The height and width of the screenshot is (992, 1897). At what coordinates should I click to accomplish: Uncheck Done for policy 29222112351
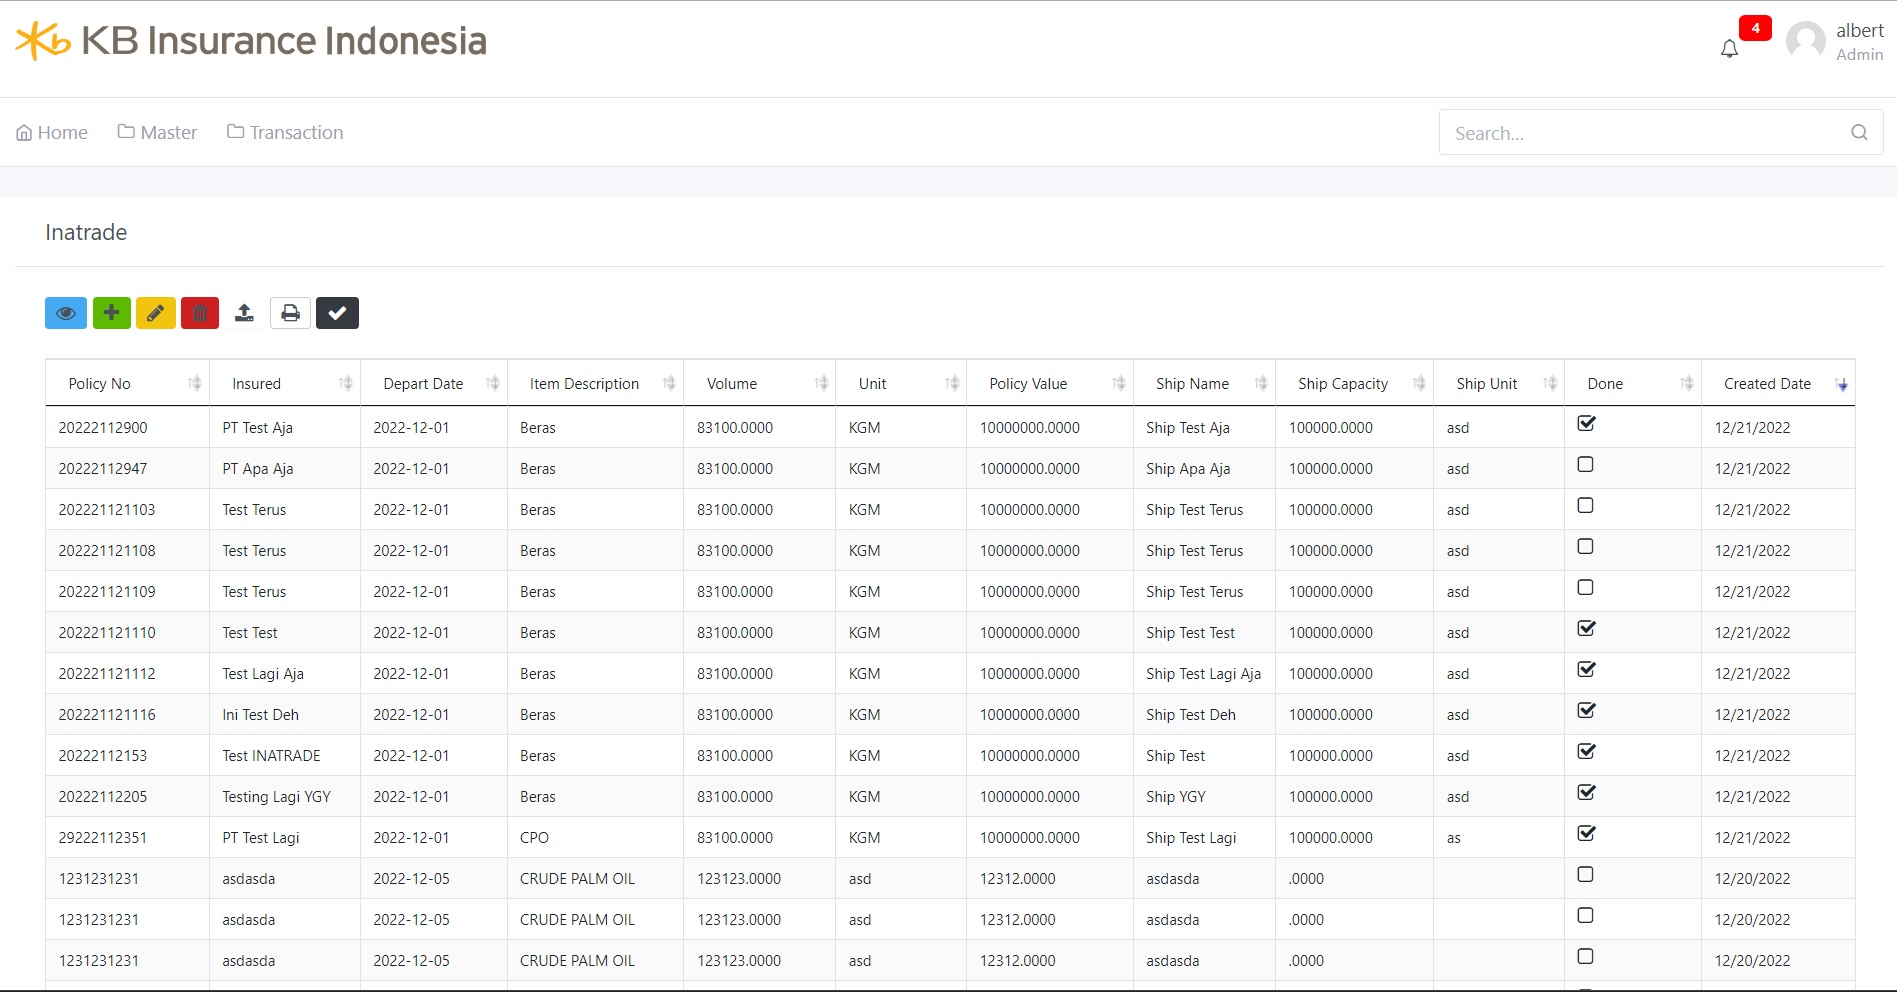pos(1585,834)
